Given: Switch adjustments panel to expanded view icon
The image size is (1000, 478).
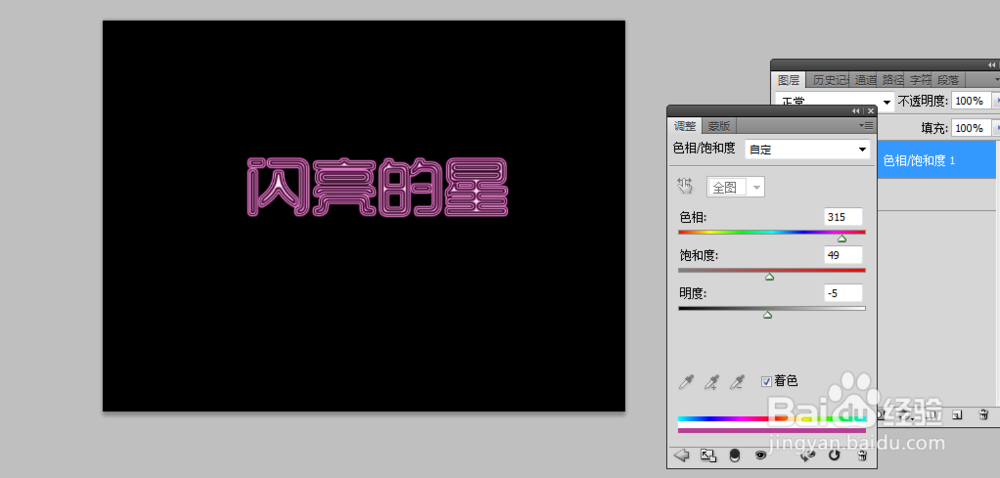Looking at the screenshot, I should (x=708, y=455).
